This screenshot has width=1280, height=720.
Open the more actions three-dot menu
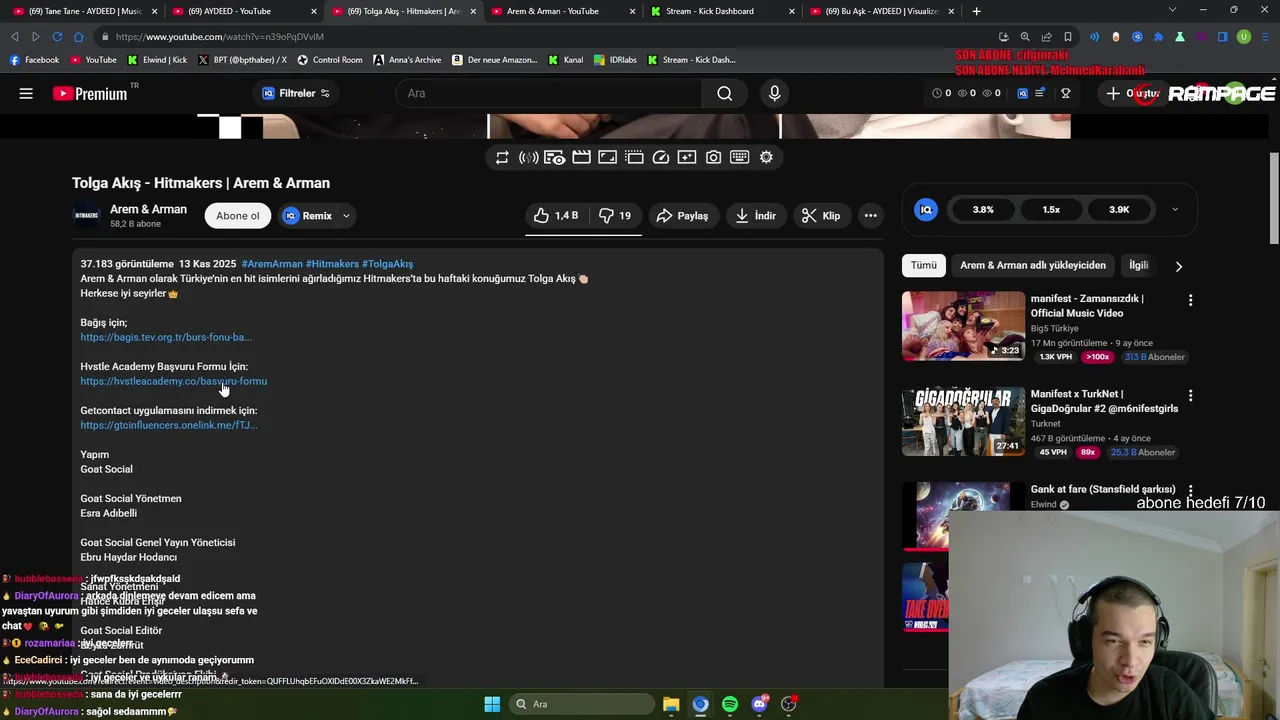[870, 215]
